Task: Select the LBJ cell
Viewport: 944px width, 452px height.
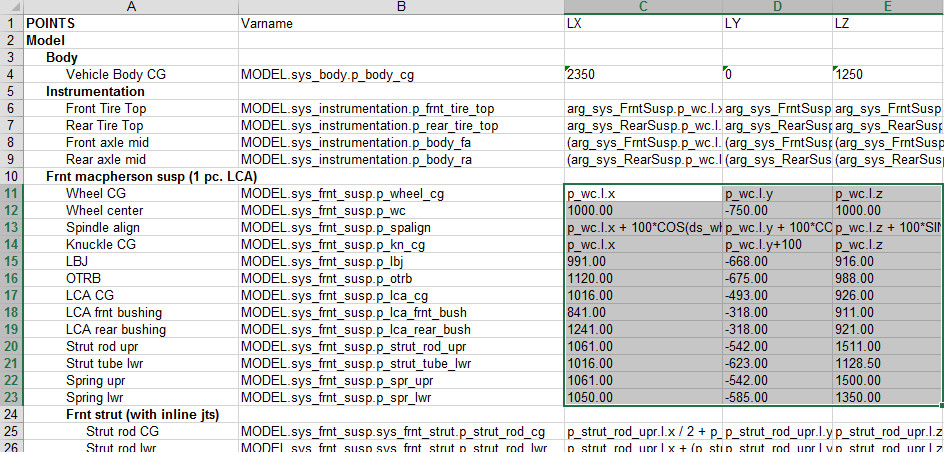Action: point(131,262)
